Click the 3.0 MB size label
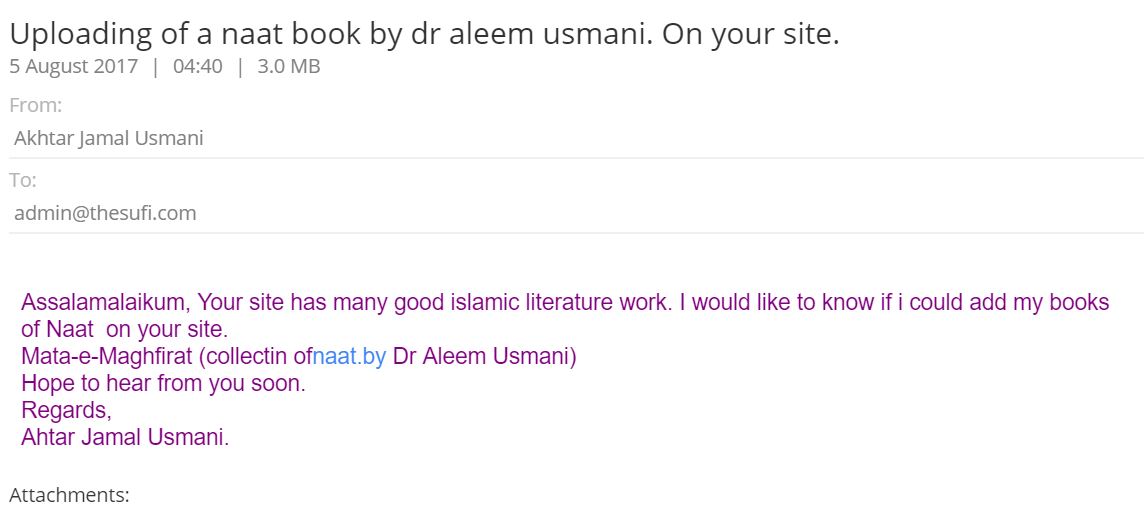This screenshot has width=1144, height=514. [x=289, y=66]
